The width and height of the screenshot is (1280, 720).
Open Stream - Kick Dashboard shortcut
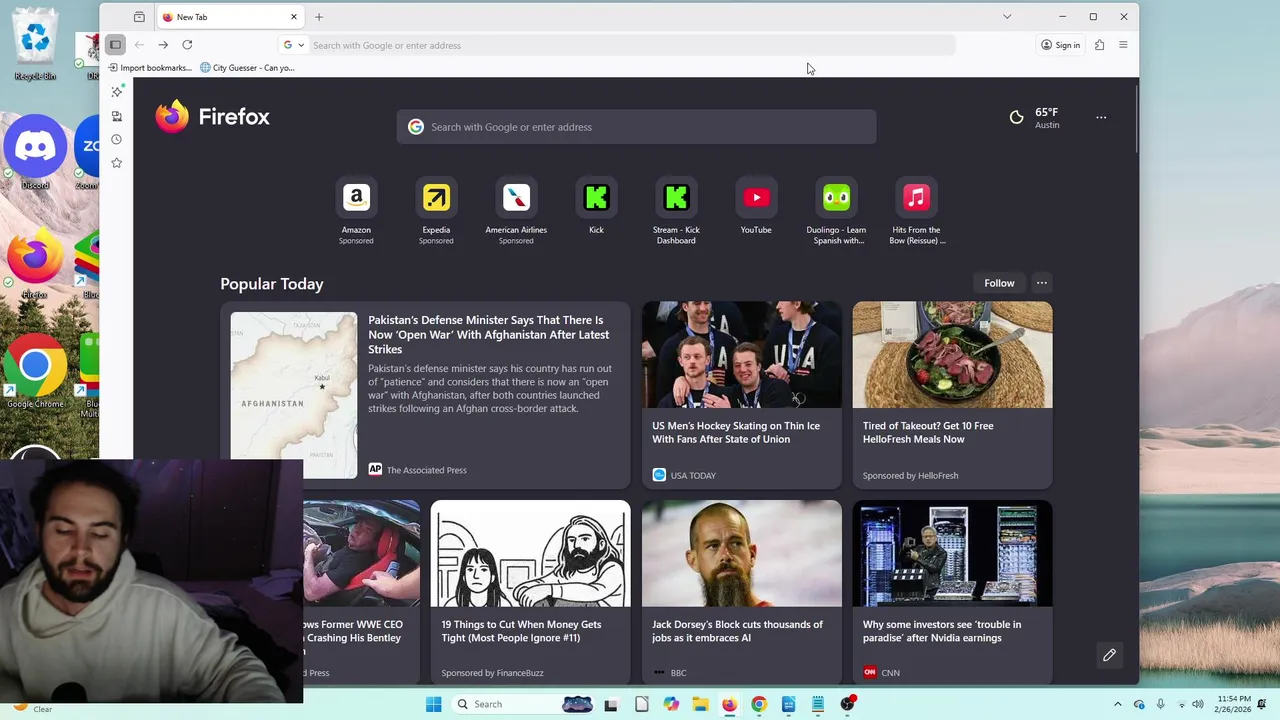click(x=676, y=211)
